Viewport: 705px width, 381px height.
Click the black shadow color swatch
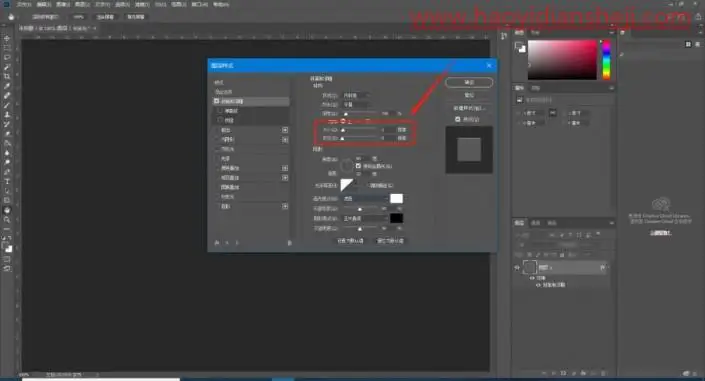point(397,218)
